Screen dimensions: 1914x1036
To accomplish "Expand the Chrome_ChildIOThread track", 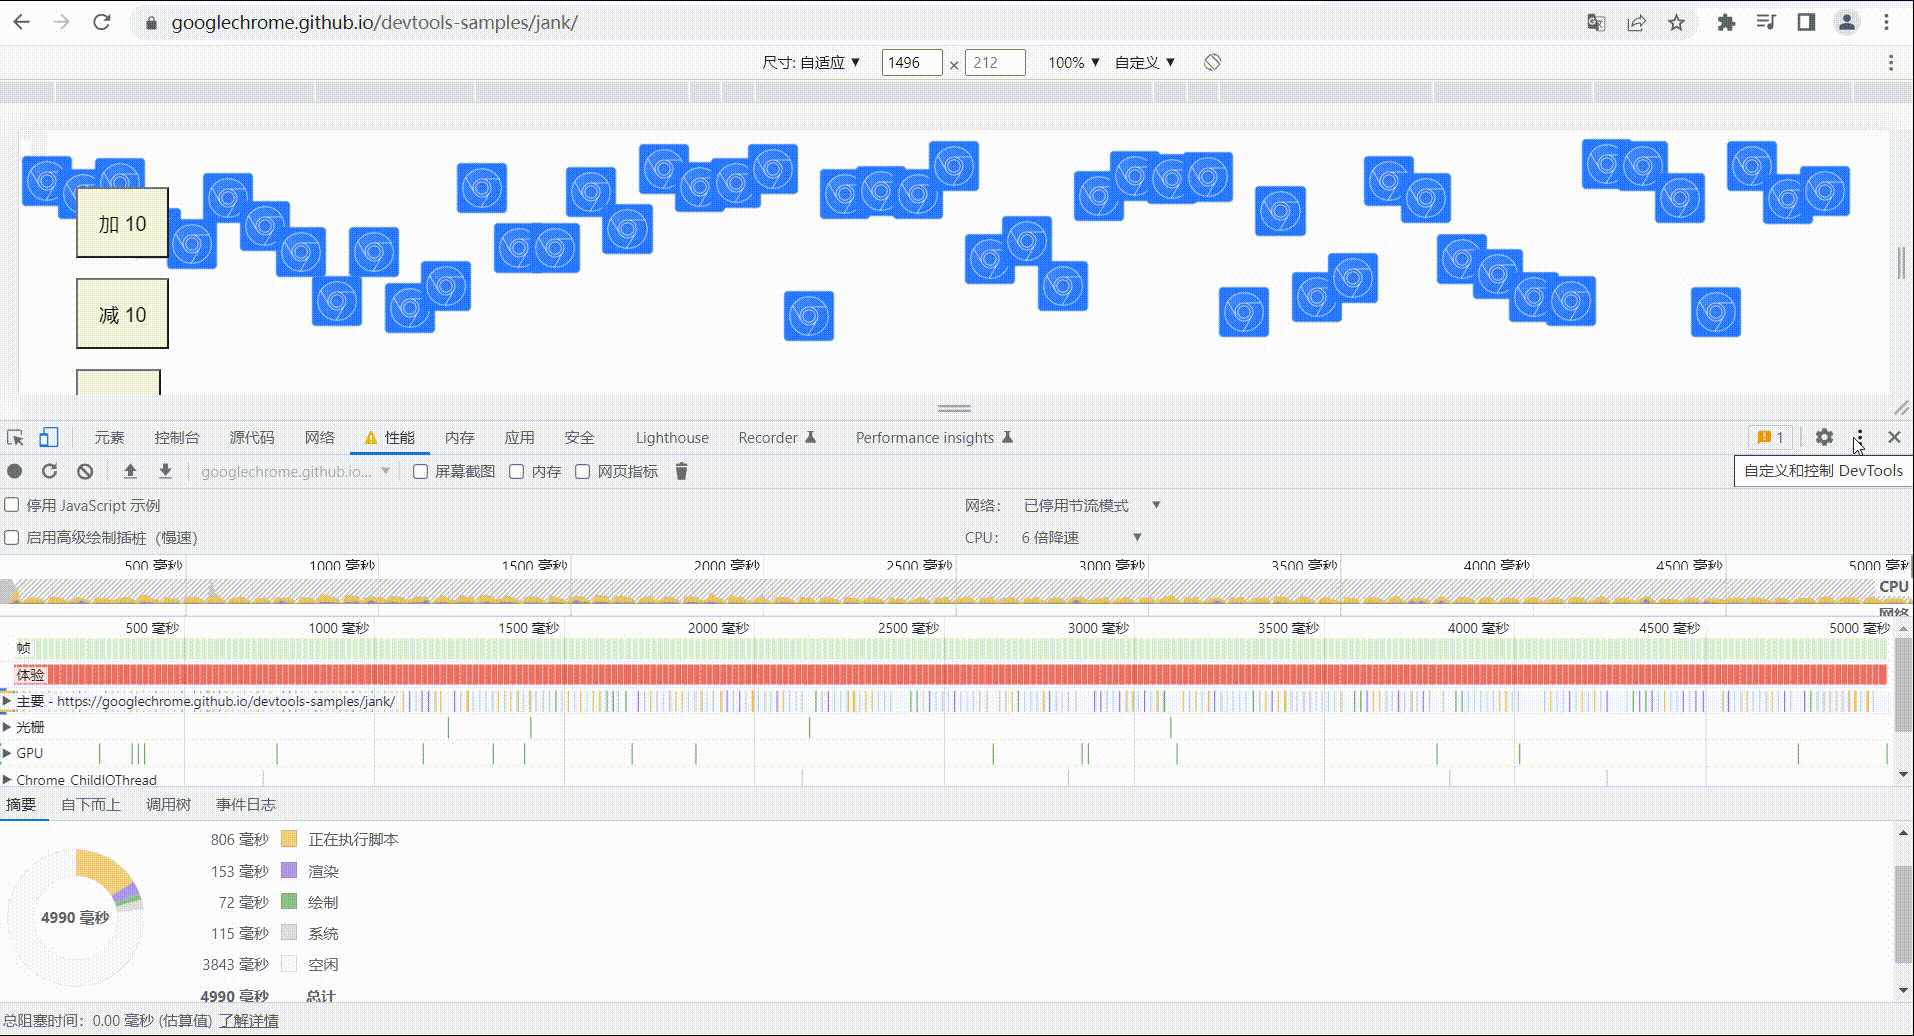I will click(7, 780).
